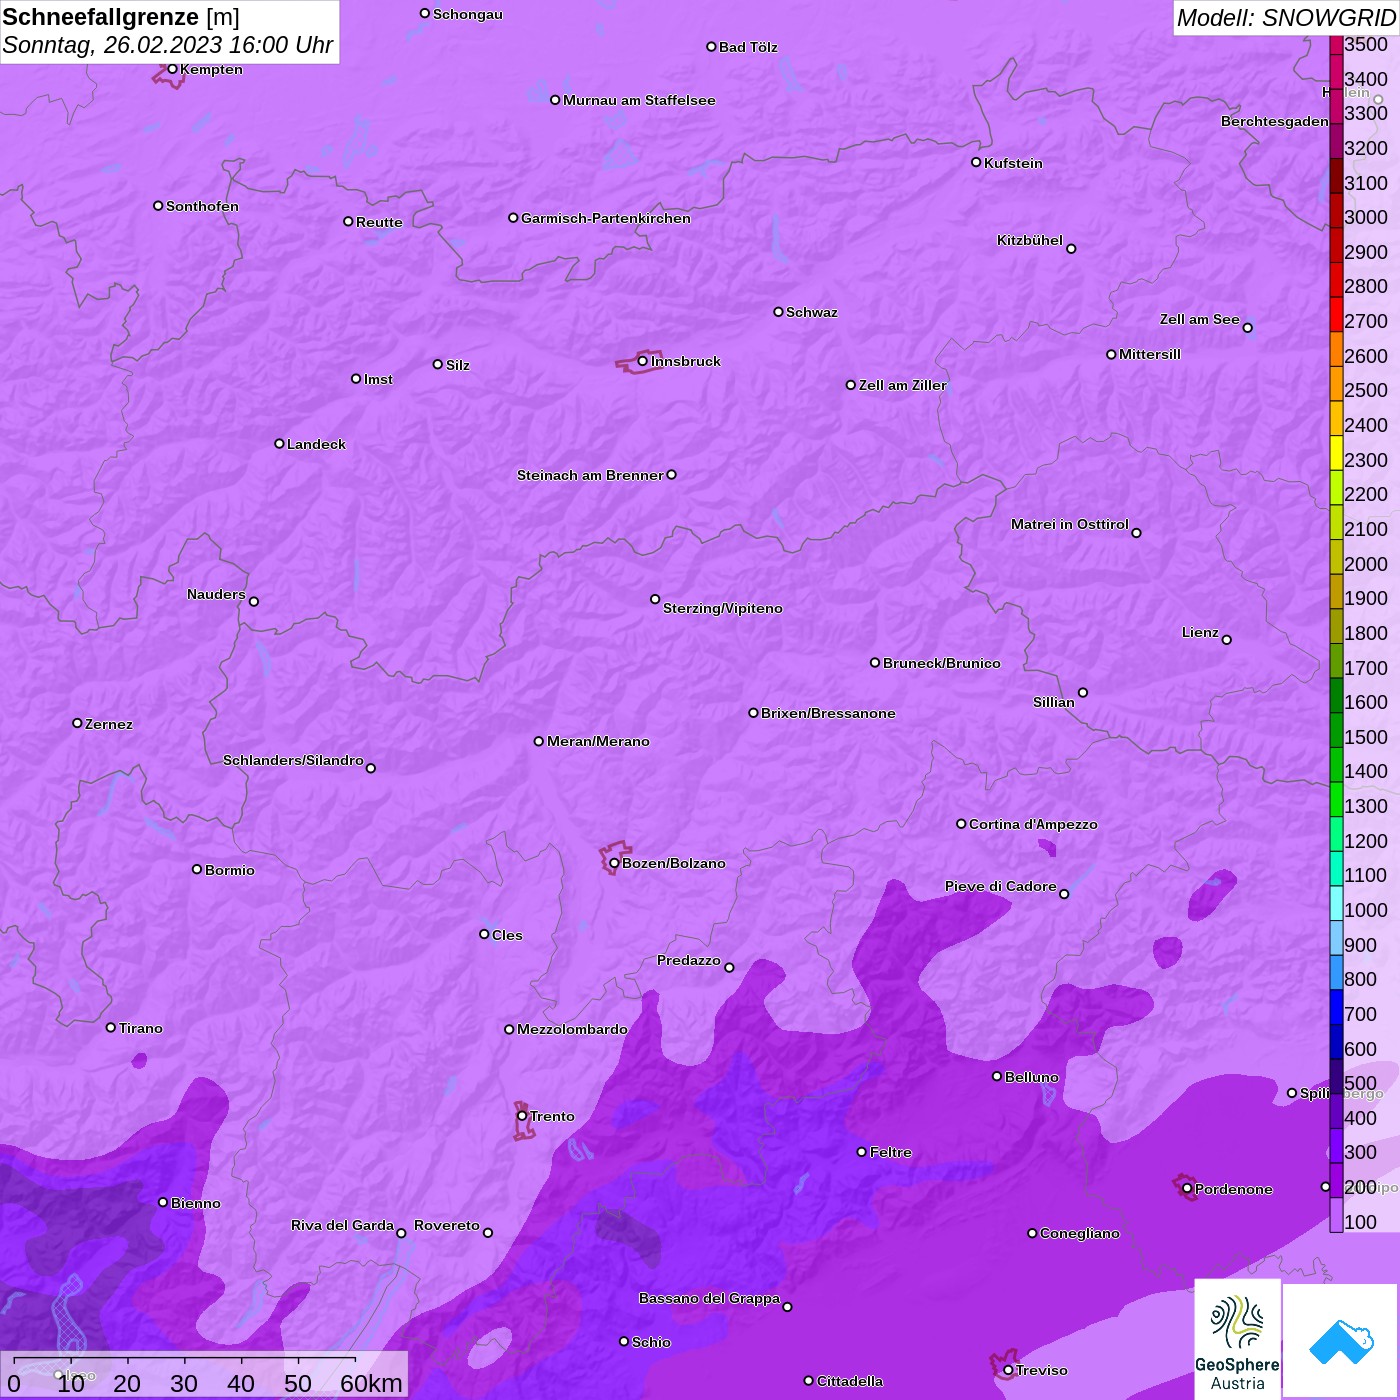Click the Feltre location dot
Image resolution: width=1400 pixels, height=1400 pixels.
click(862, 1152)
